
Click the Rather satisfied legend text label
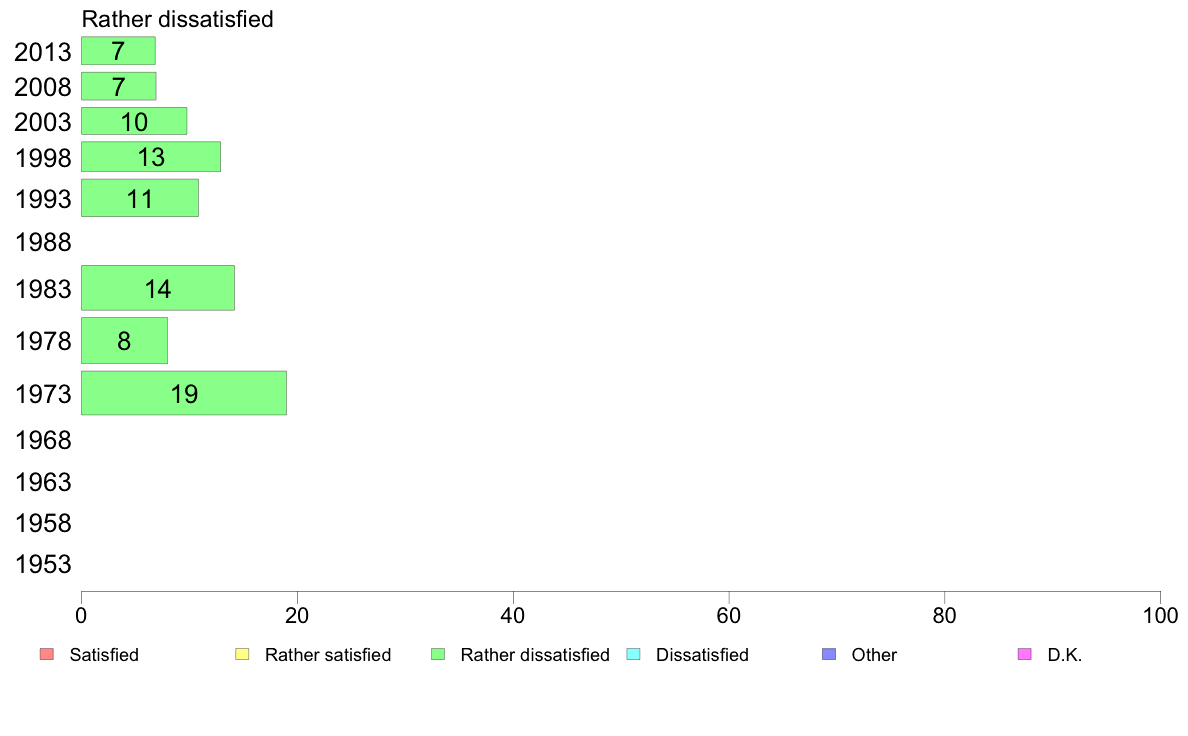tap(328, 655)
